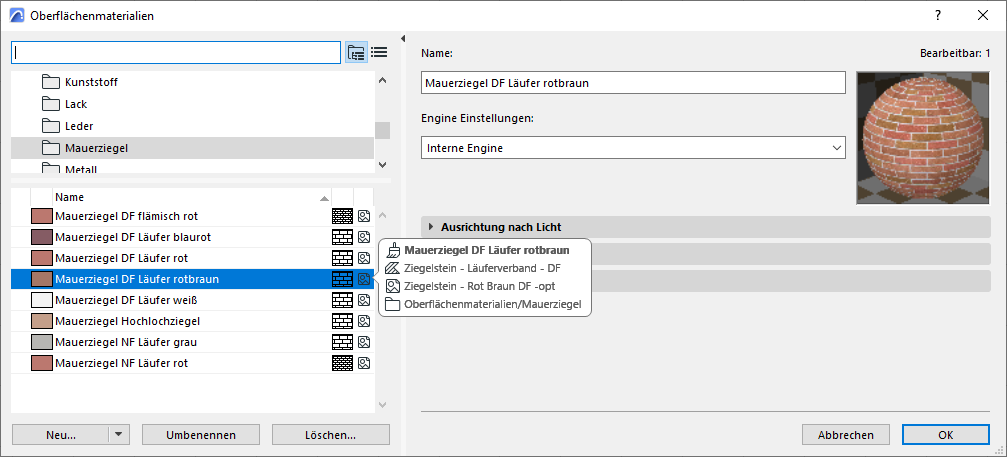Click the help question mark icon

click(x=938, y=16)
